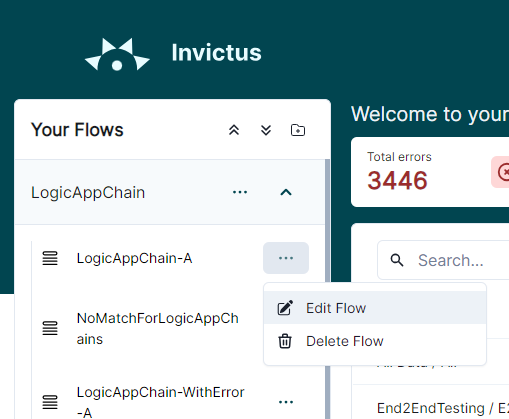Select Edit Flow from context menu
The height and width of the screenshot is (419, 509).
[375, 308]
